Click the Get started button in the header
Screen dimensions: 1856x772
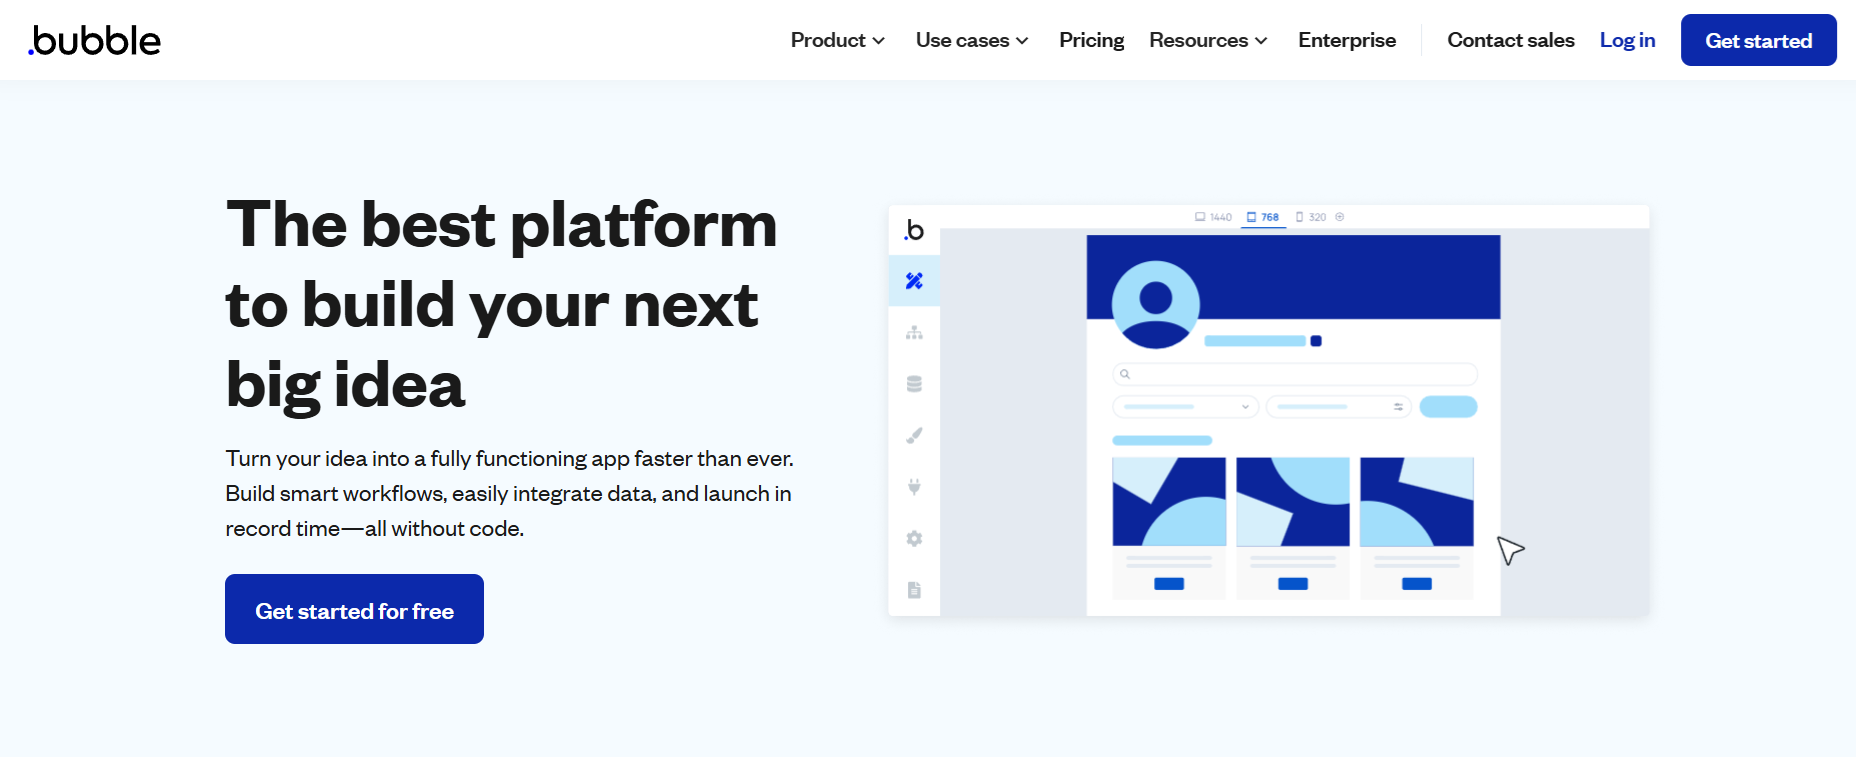[1758, 40]
